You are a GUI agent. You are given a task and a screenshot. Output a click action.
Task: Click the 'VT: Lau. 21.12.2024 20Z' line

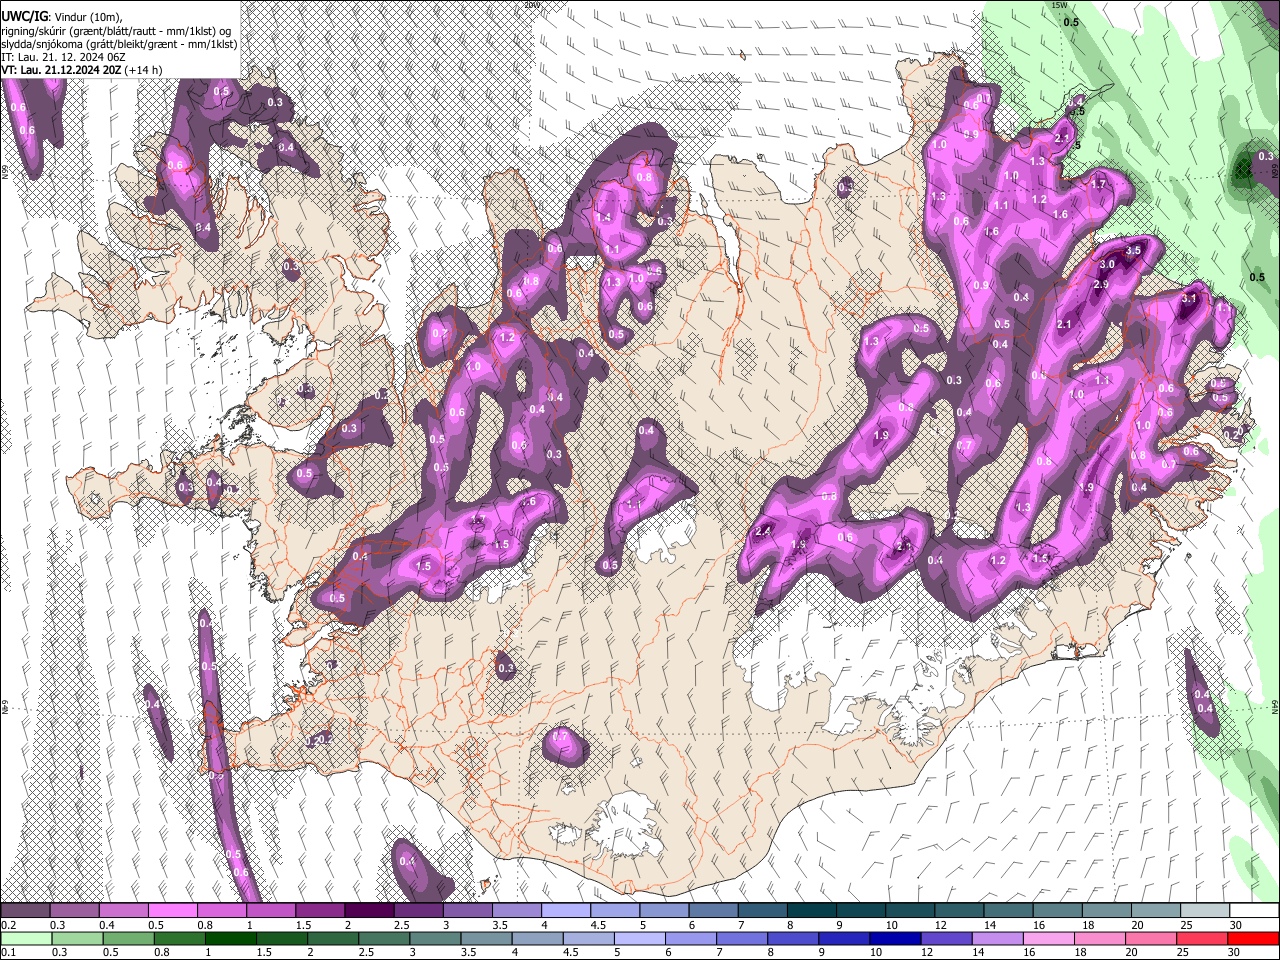point(63,70)
